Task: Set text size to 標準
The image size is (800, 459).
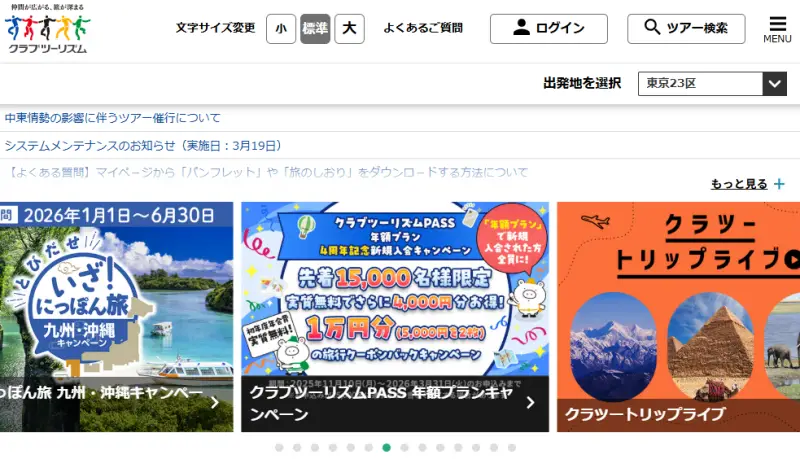Action: pos(315,29)
